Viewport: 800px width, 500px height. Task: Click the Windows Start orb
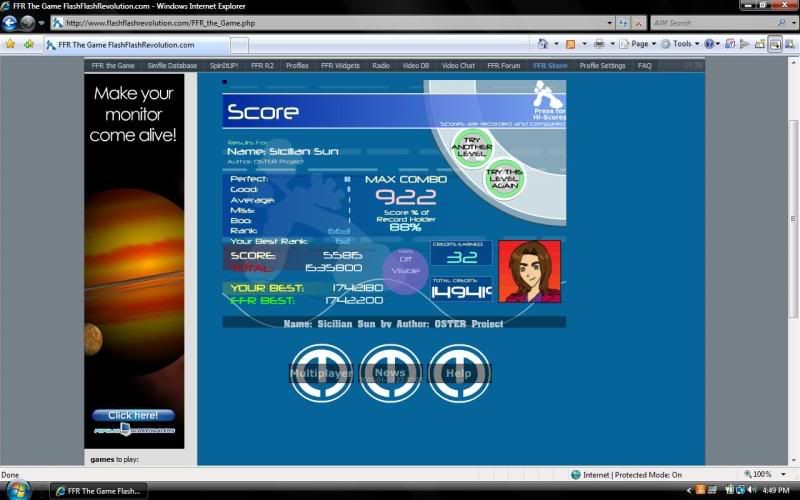click(x=17, y=490)
